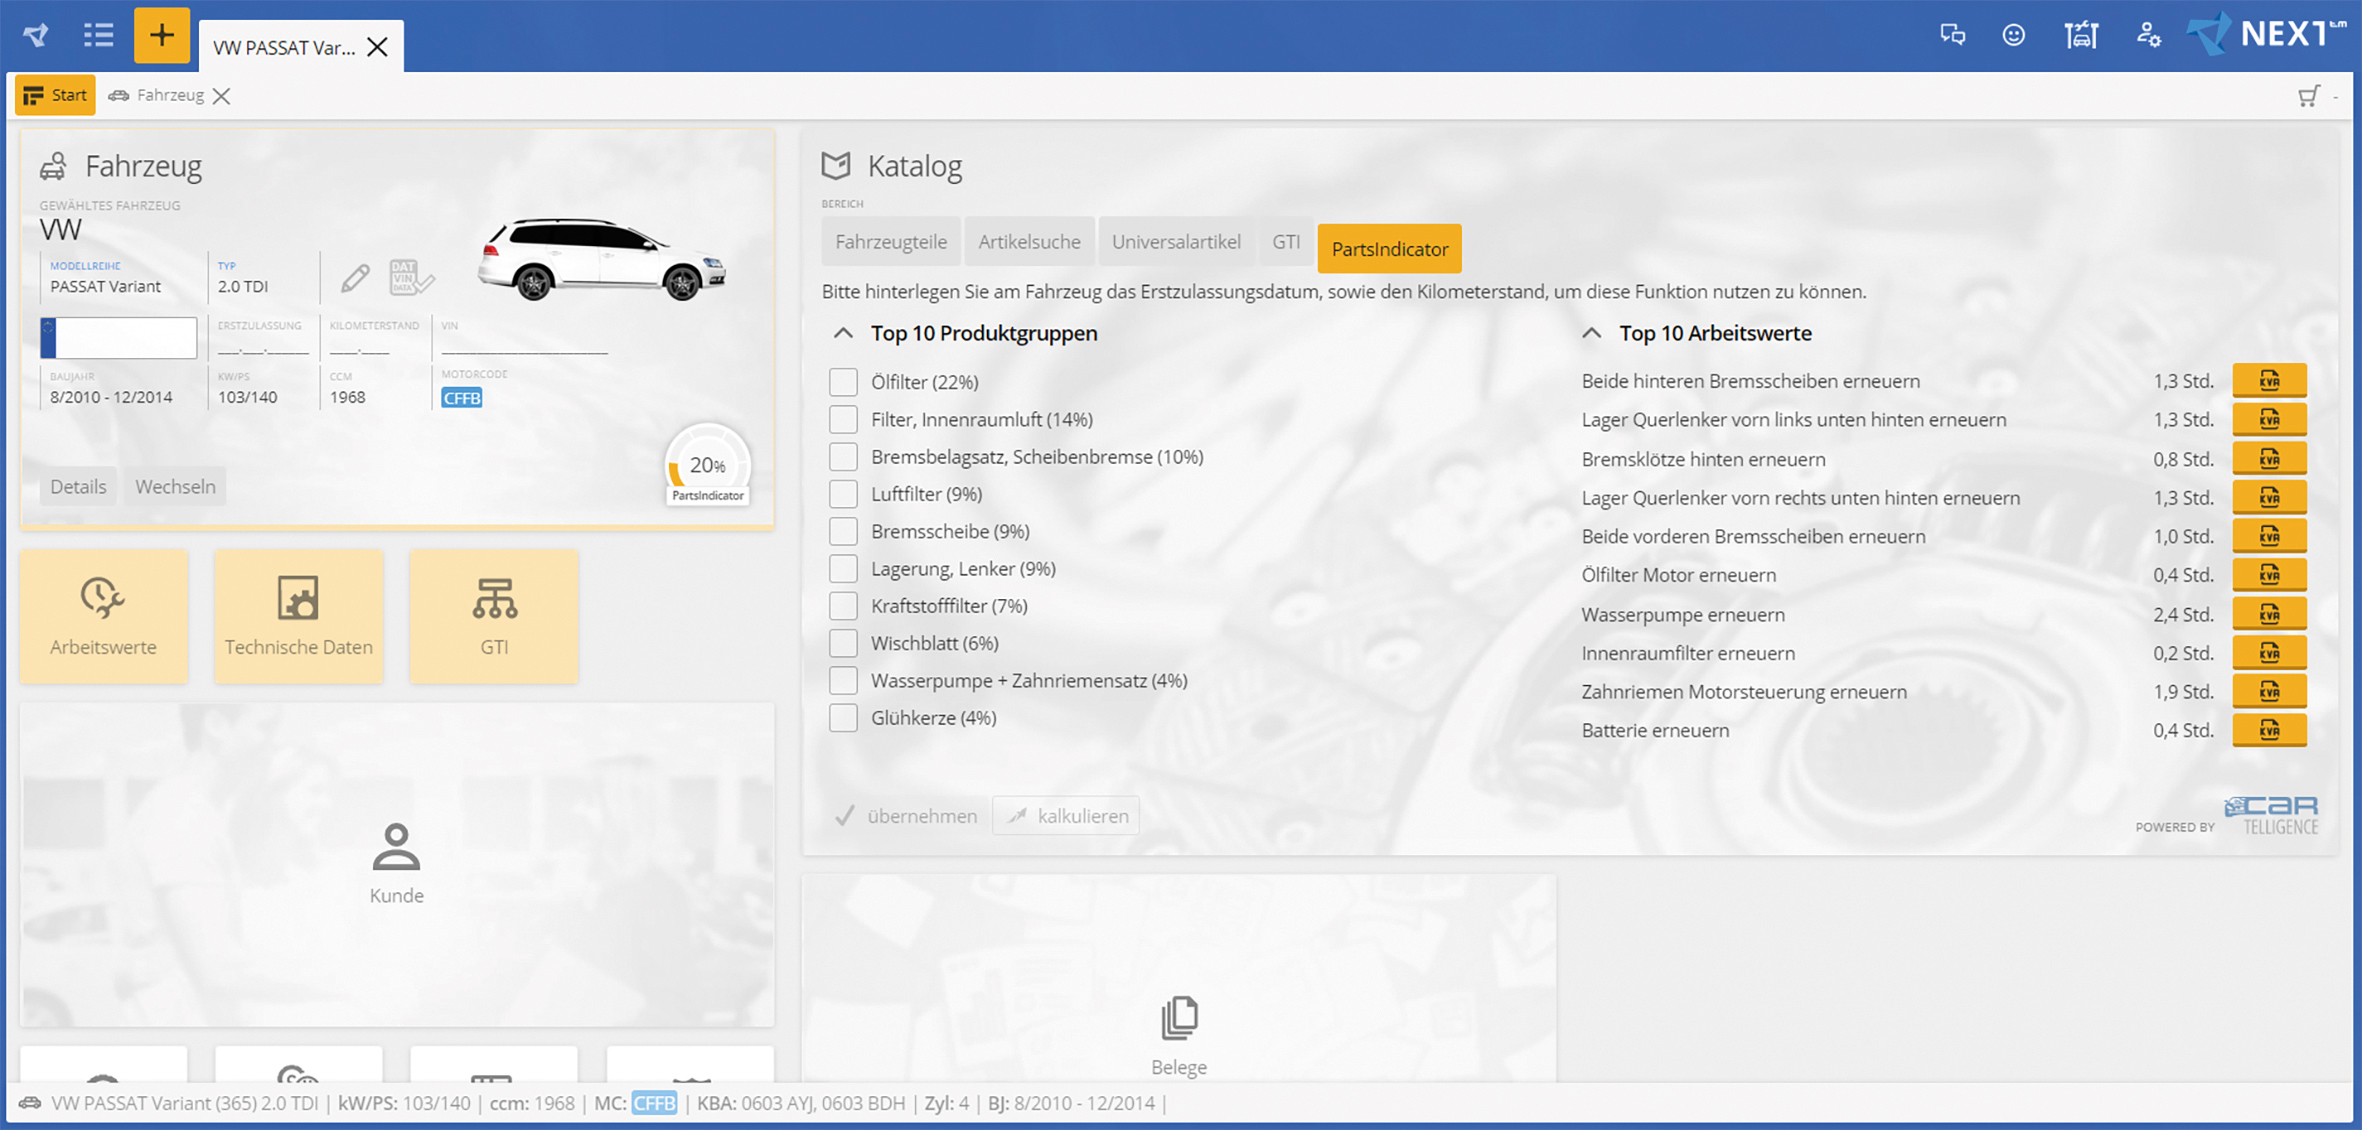Click labor icon for Lager Querlenker vorn links
This screenshot has height=1130, width=2362.
click(2269, 420)
